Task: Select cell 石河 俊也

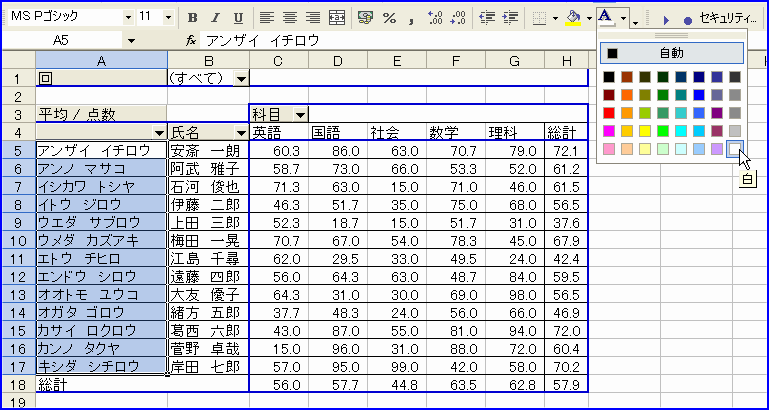Action: [208, 187]
